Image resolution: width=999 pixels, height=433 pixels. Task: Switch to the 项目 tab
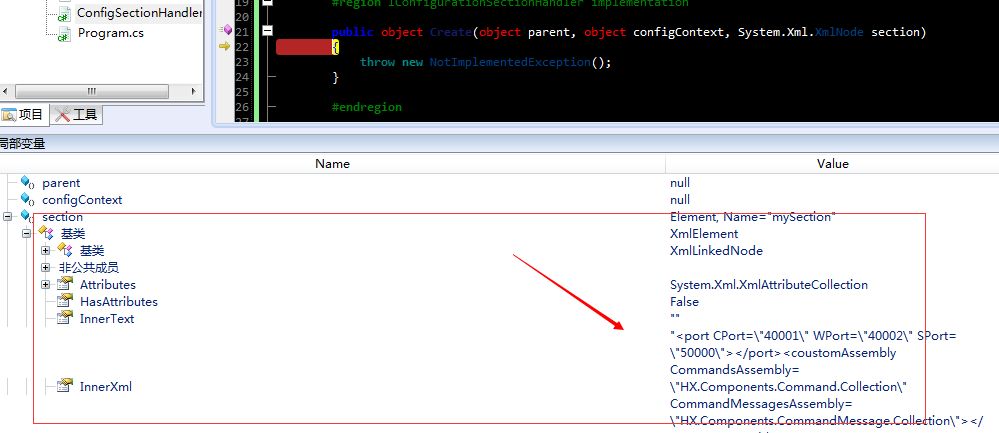pyautogui.click(x=24, y=115)
